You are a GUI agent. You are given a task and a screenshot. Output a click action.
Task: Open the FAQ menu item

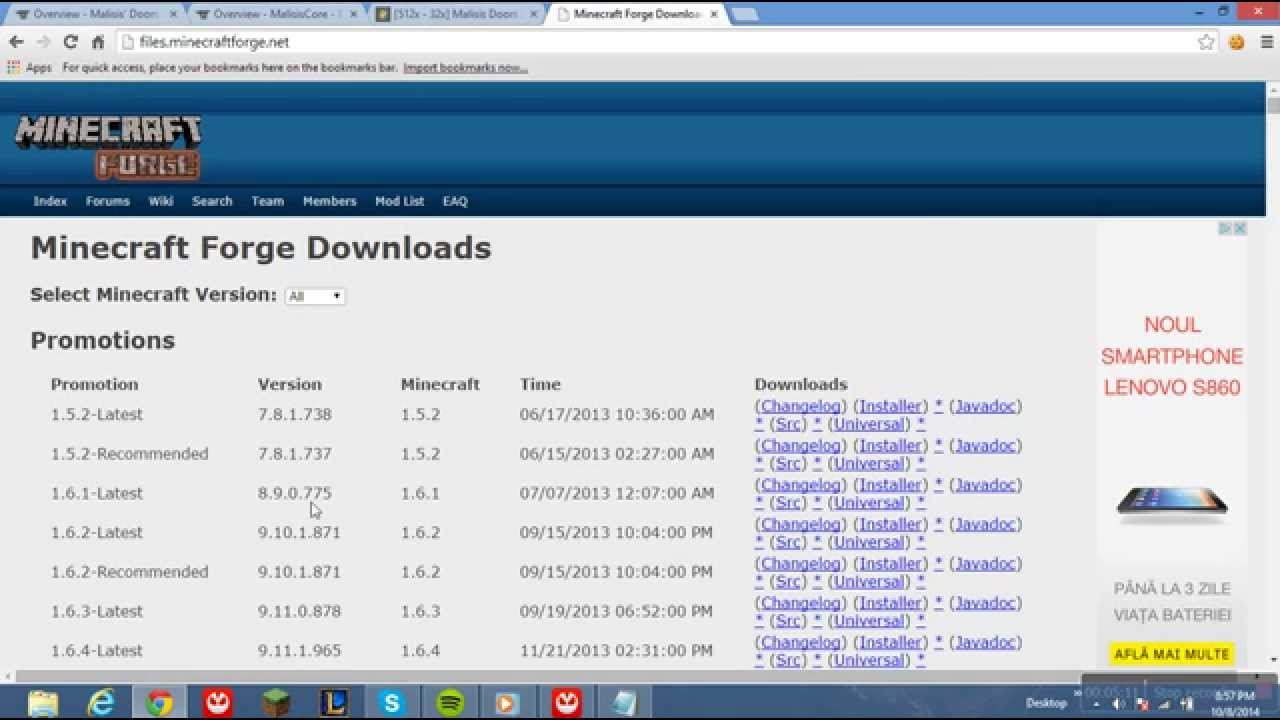455,201
